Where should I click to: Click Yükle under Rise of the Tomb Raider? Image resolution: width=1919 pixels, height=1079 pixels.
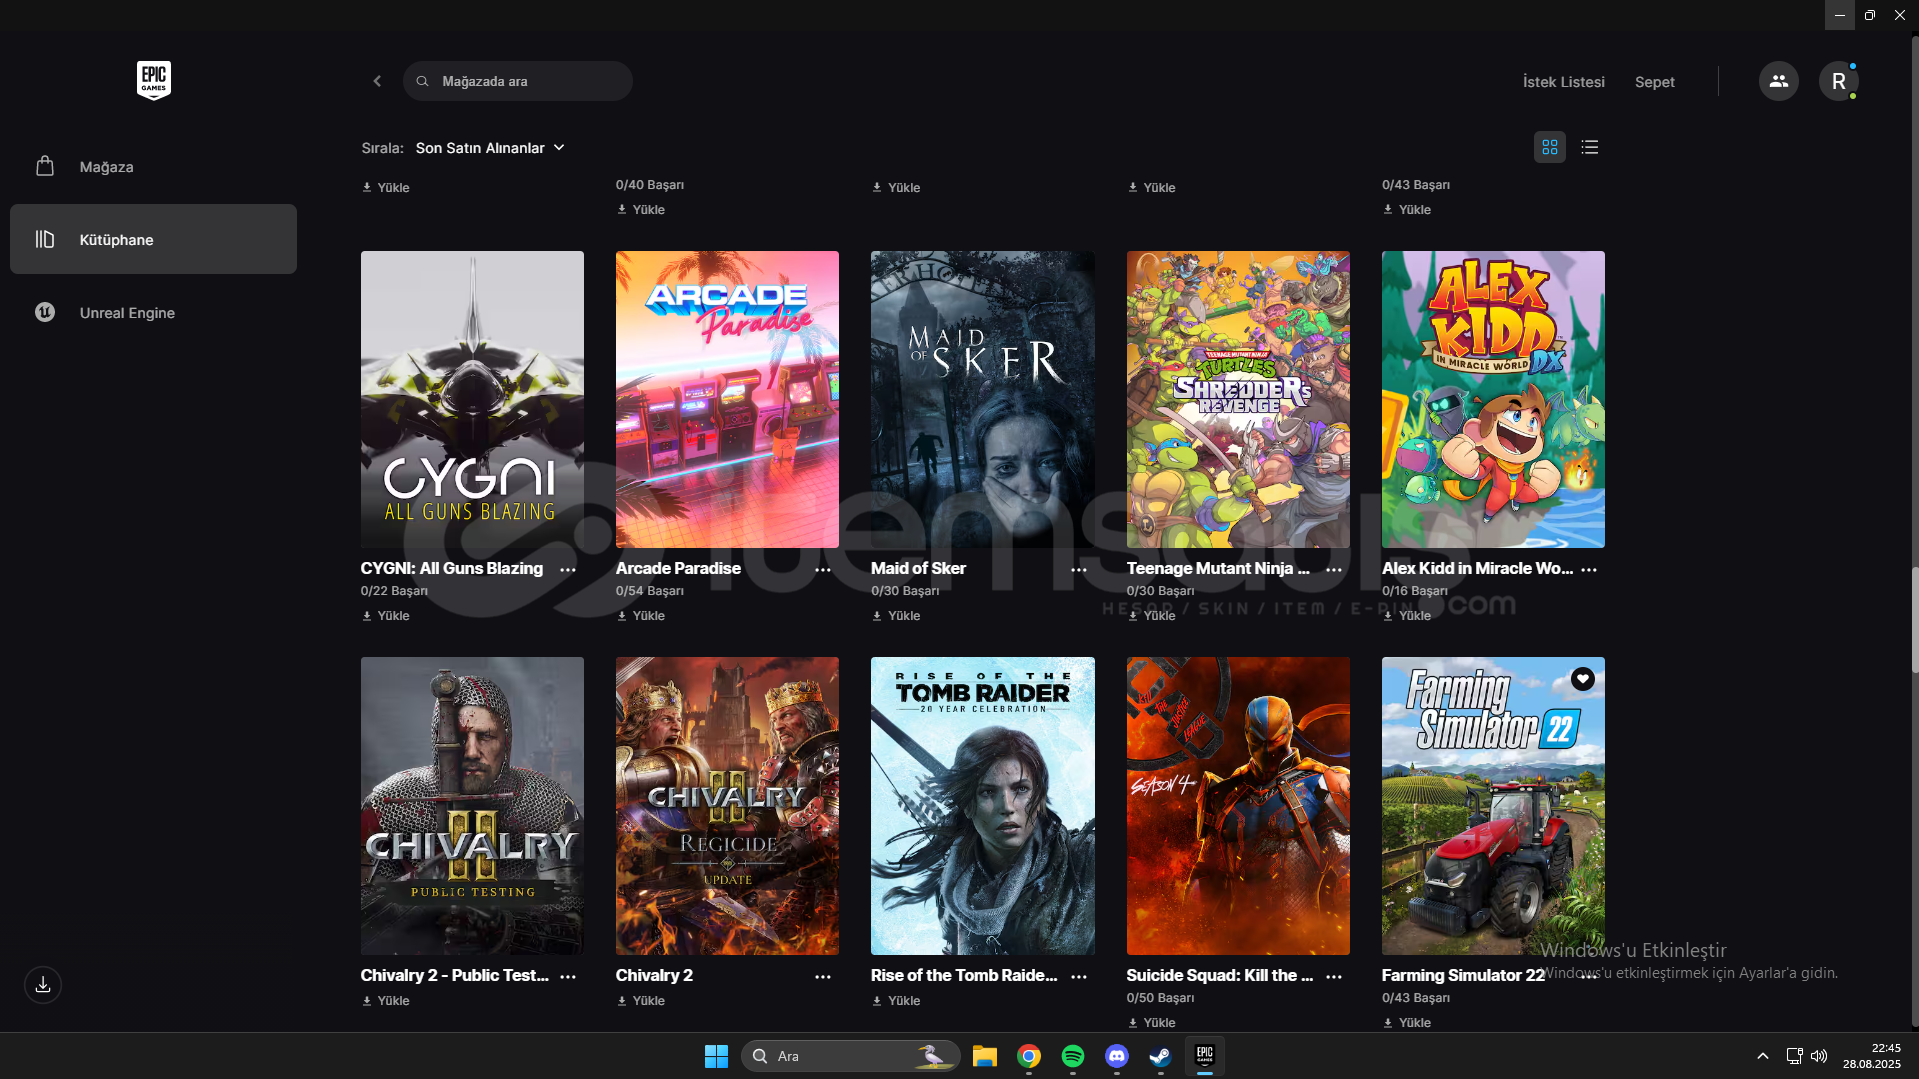pos(896,1001)
